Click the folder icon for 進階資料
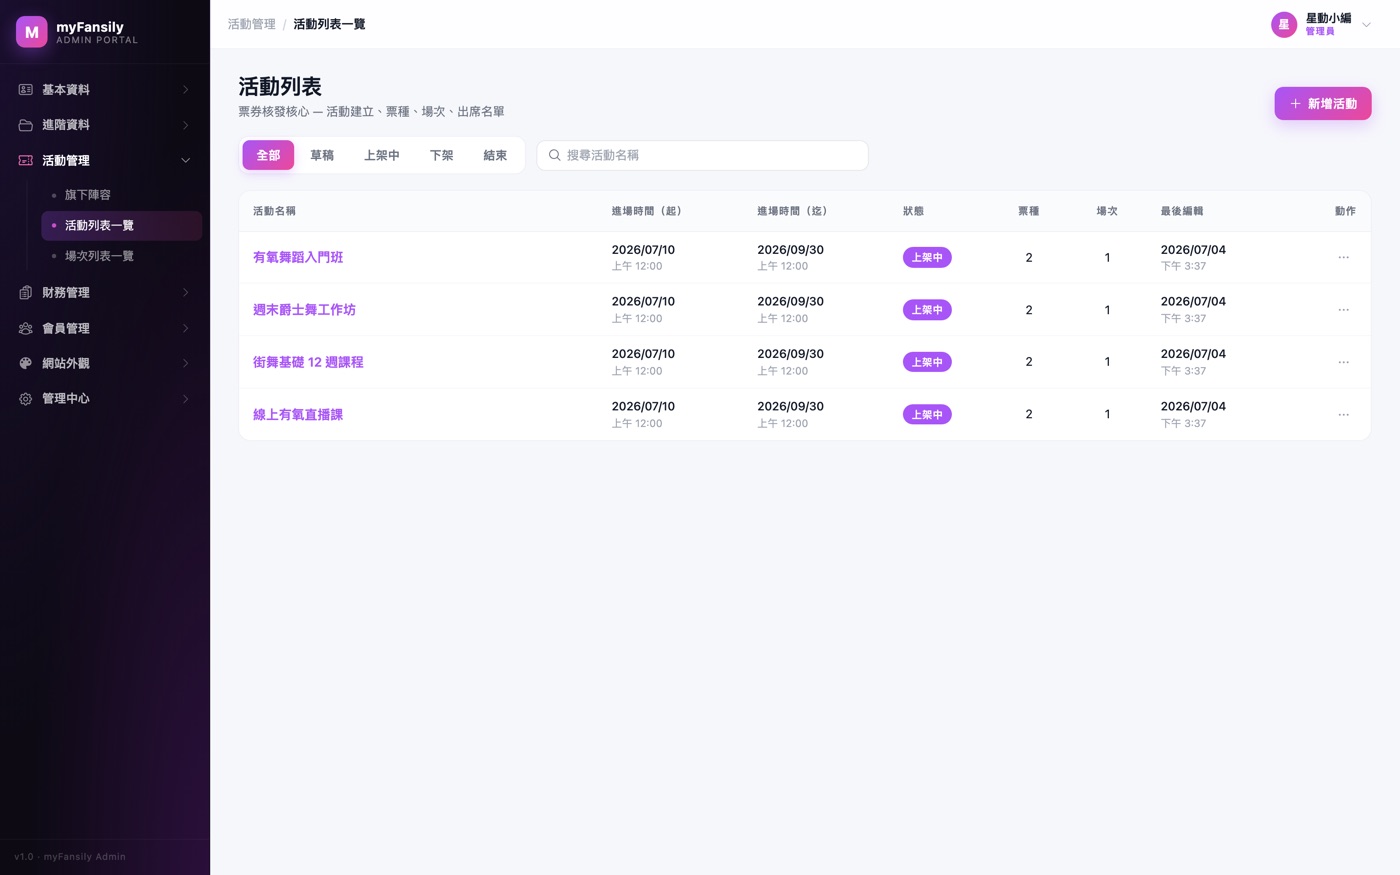Viewport: 1400px width, 875px height. pos(26,125)
